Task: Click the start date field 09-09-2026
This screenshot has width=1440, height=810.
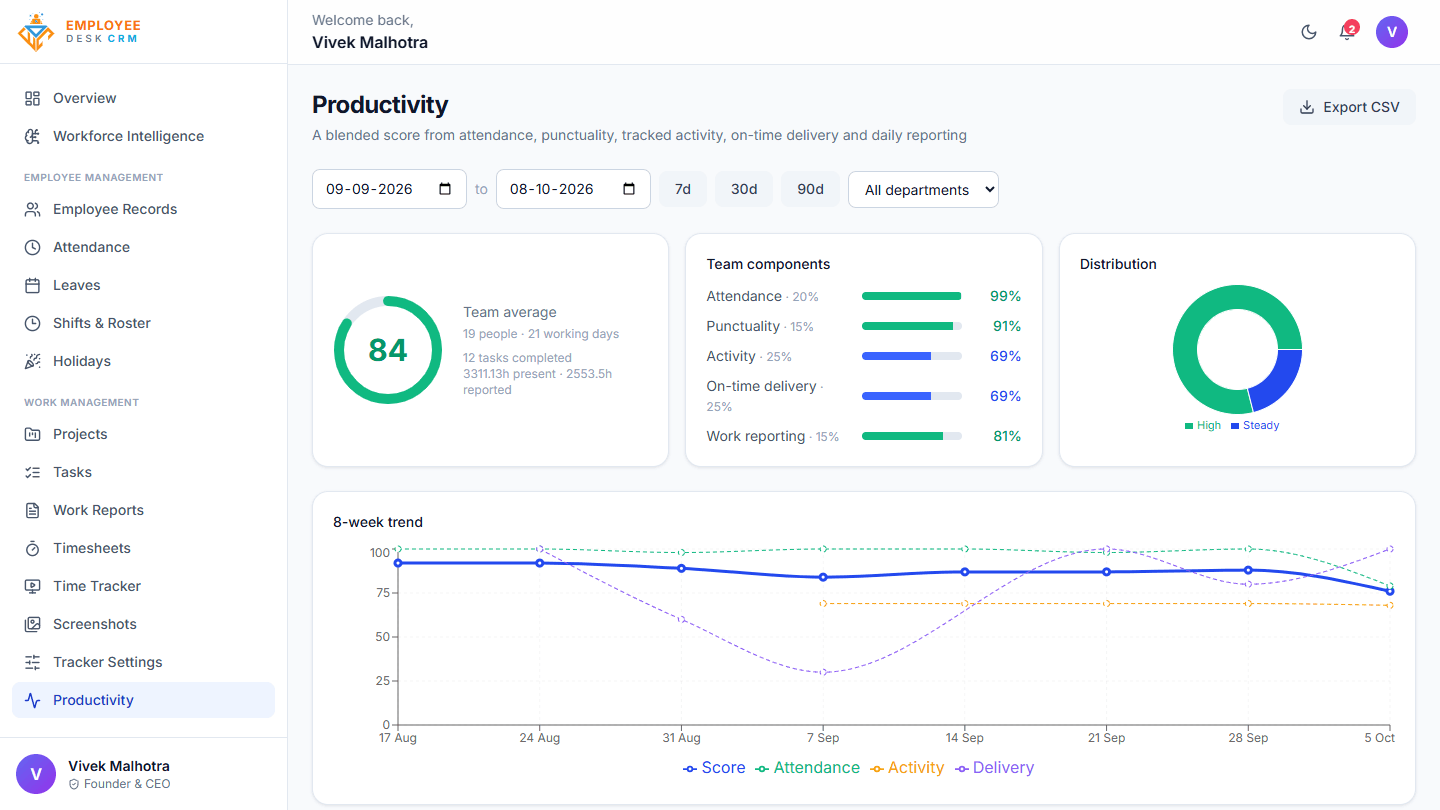Action: (389, 189)
